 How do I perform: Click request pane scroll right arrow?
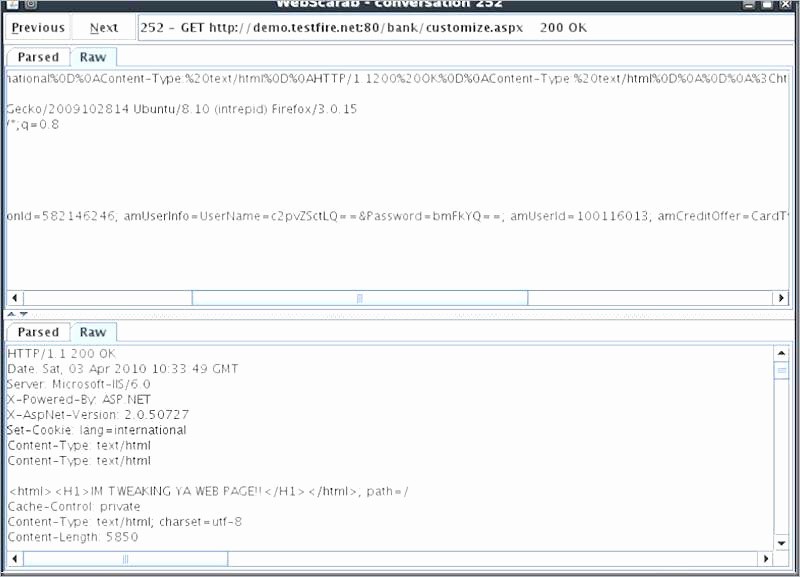(x=781, y=298)
